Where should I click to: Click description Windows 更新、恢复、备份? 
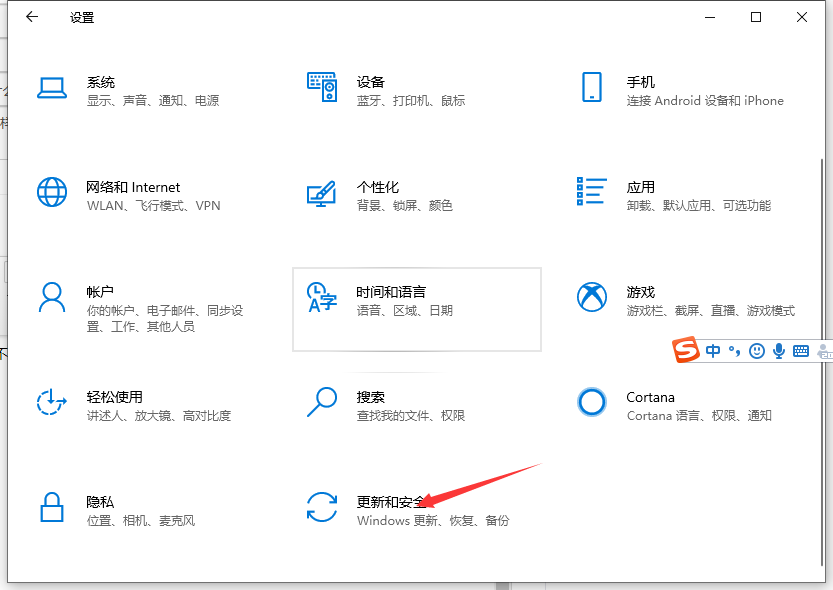[433, 520]
